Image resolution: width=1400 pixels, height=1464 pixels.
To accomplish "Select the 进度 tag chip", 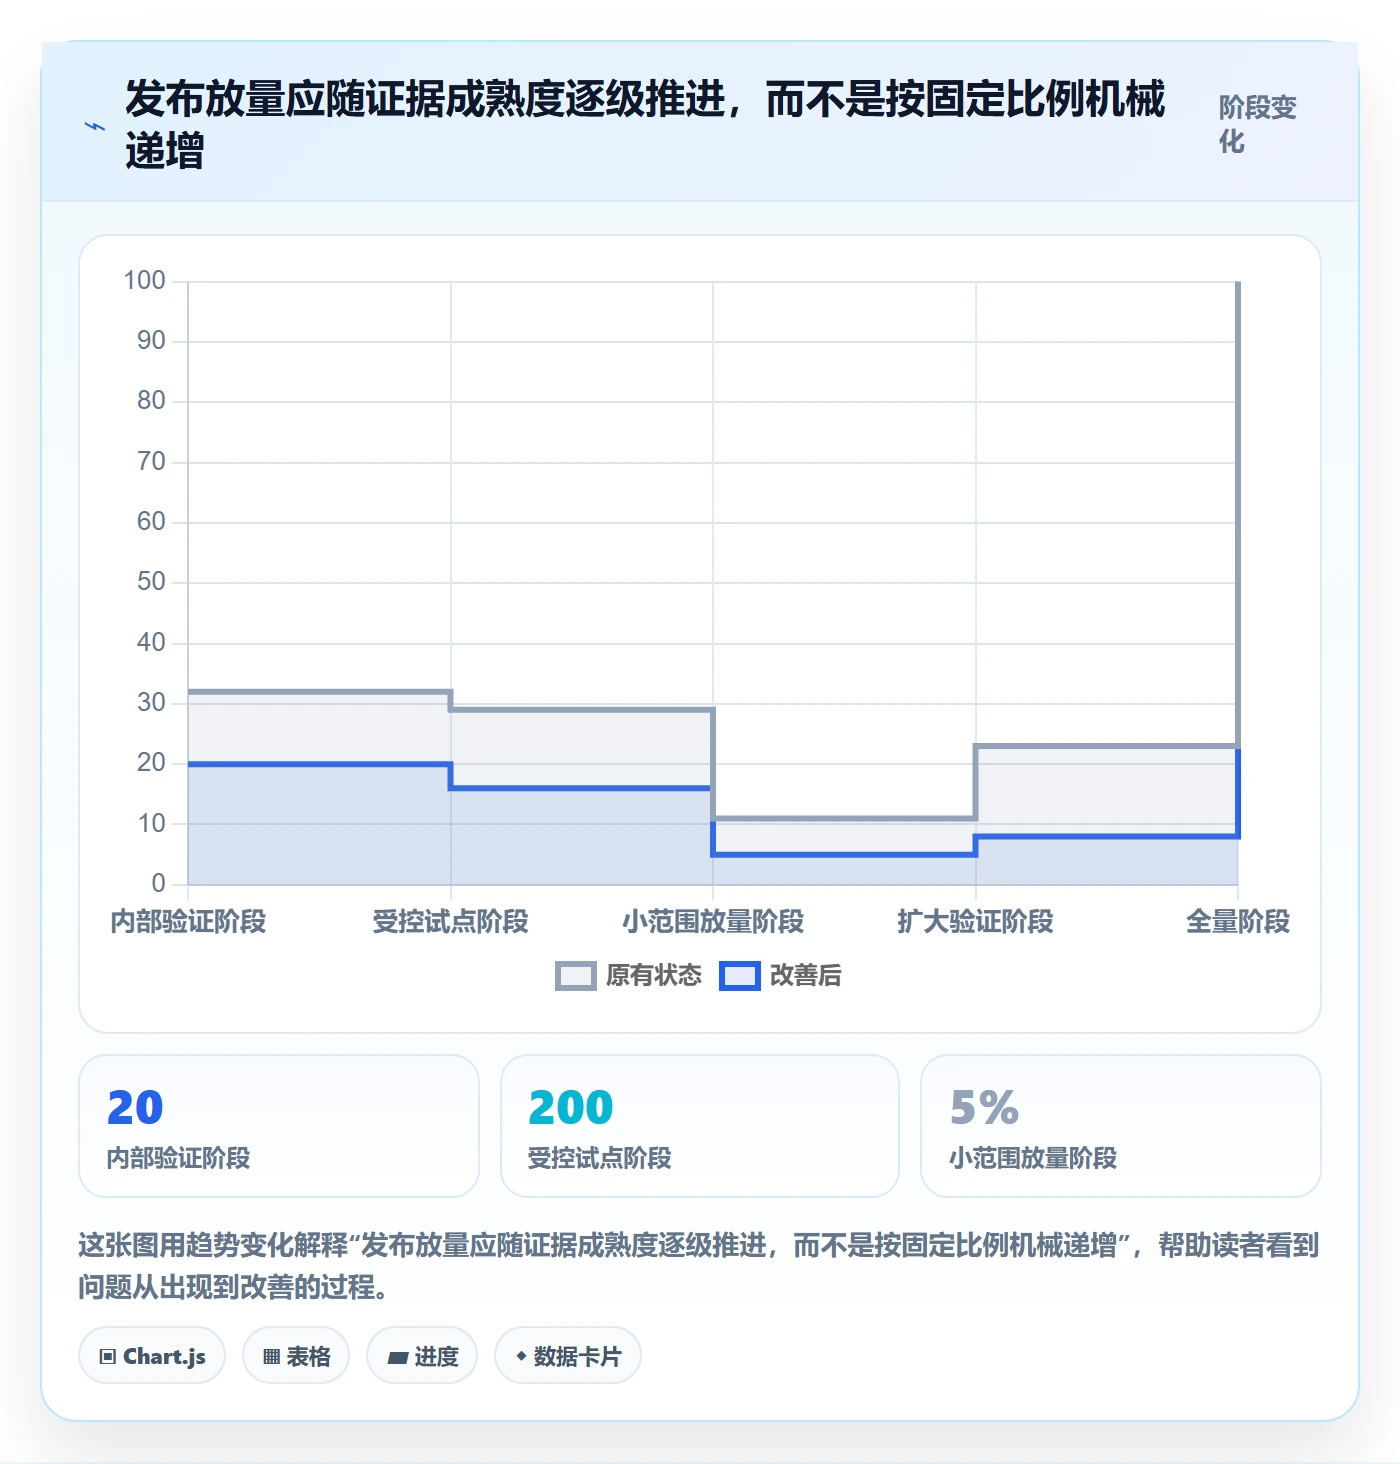I will pyautogui.click(x=422, y=1356).
